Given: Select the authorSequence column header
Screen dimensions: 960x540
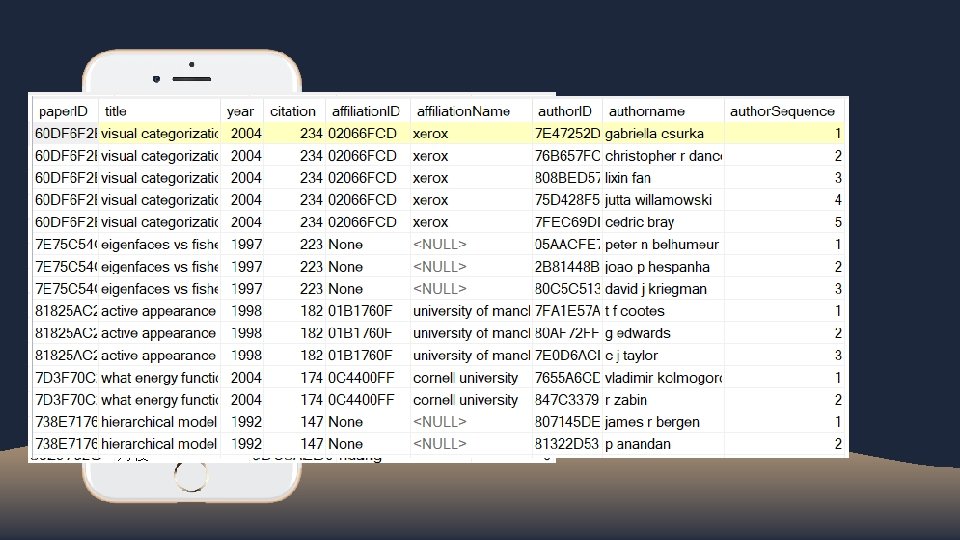Looking at the screenshot, I should click(x=784, y=111).
